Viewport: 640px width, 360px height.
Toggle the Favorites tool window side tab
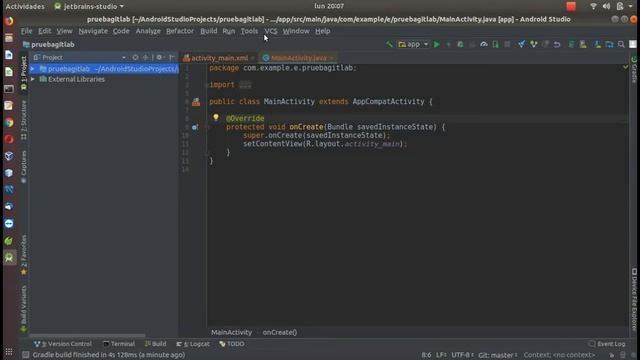24,255
